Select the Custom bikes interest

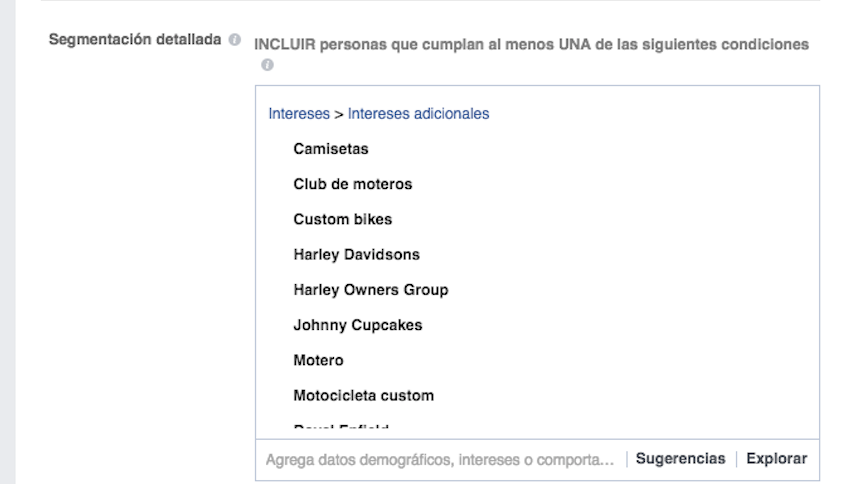click(x=343, y=219)
